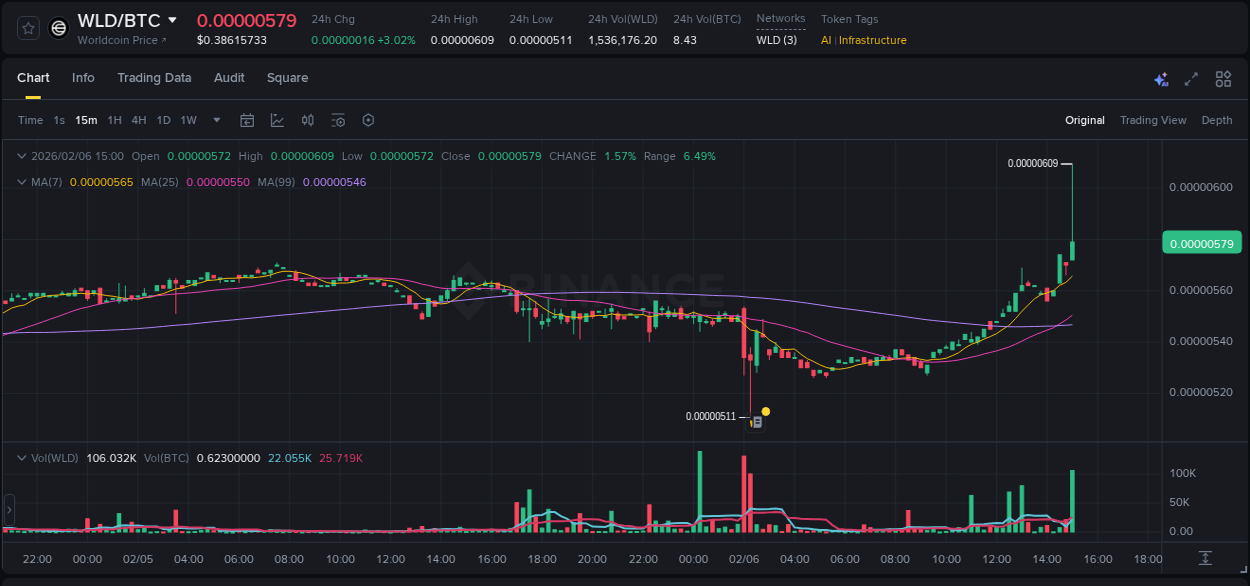Open the widgets layout grid icon
1250x586 pixels.
pos(1223,78)
